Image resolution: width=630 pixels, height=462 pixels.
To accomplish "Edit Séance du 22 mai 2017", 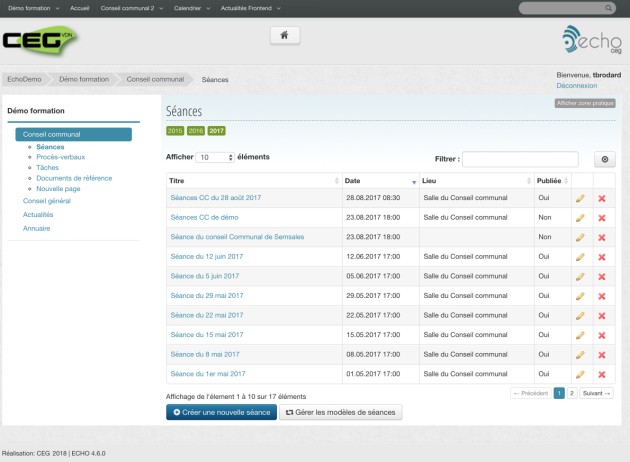I will pos(580,316).
